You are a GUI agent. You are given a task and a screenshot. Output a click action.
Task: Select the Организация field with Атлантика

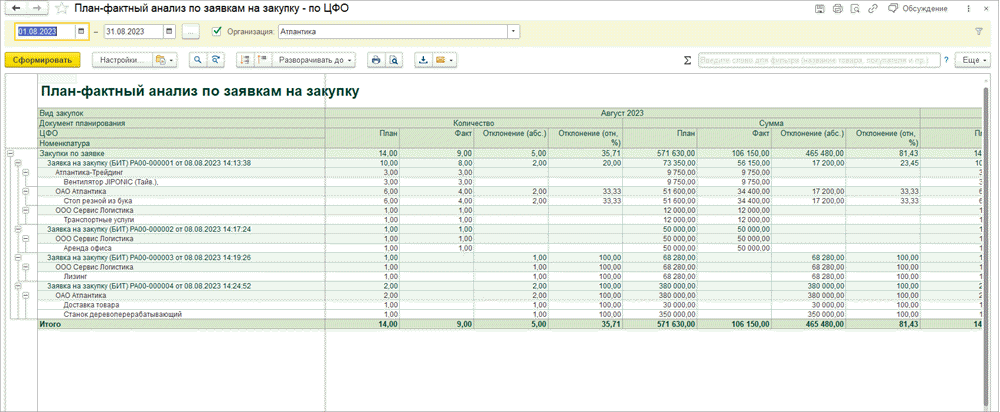393,31
